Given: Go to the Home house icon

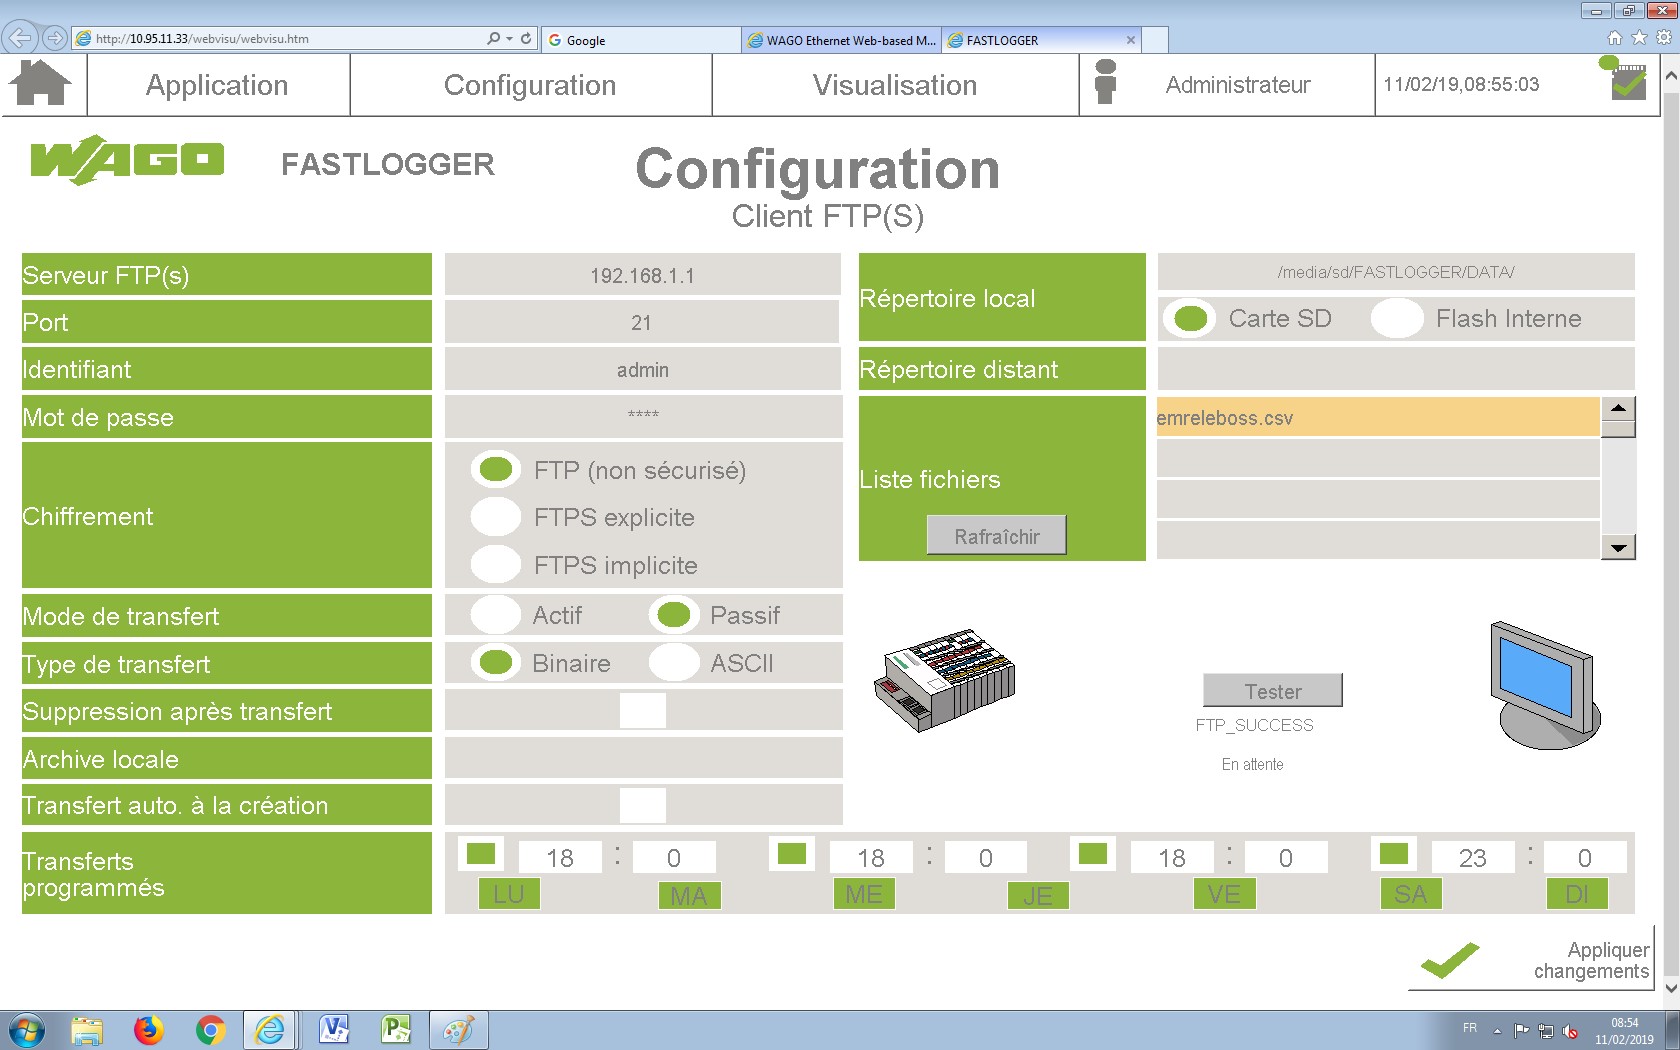Looking at the screenshot, I should tap(40, 83).
